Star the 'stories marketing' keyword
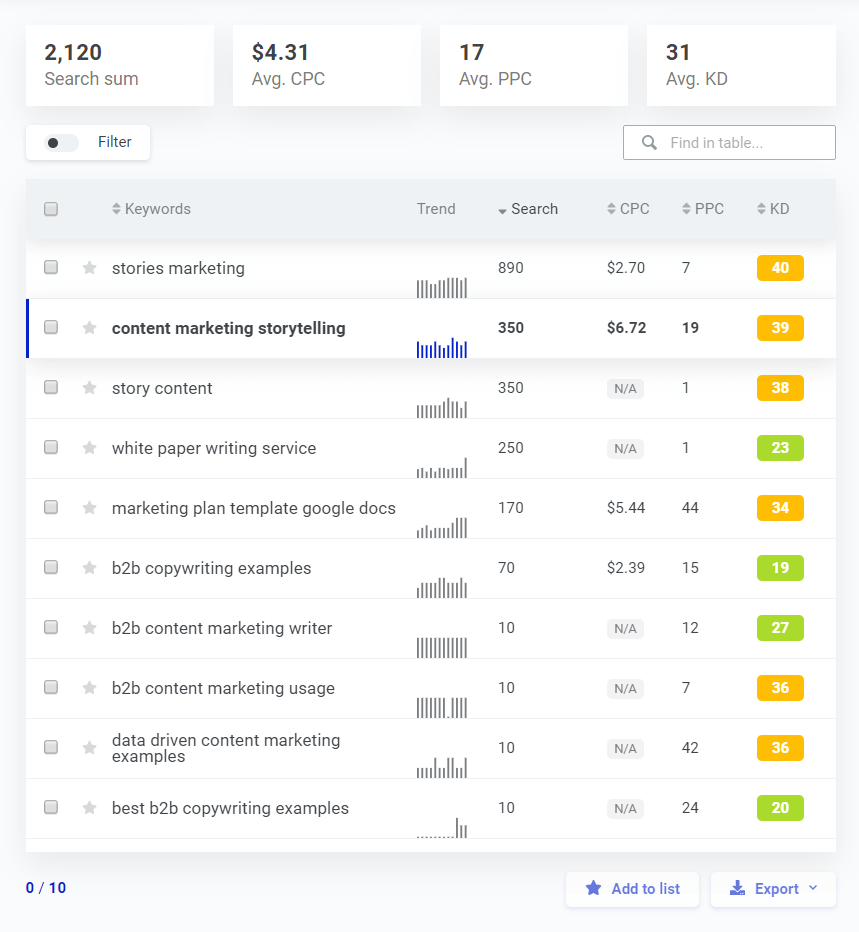 90,268
